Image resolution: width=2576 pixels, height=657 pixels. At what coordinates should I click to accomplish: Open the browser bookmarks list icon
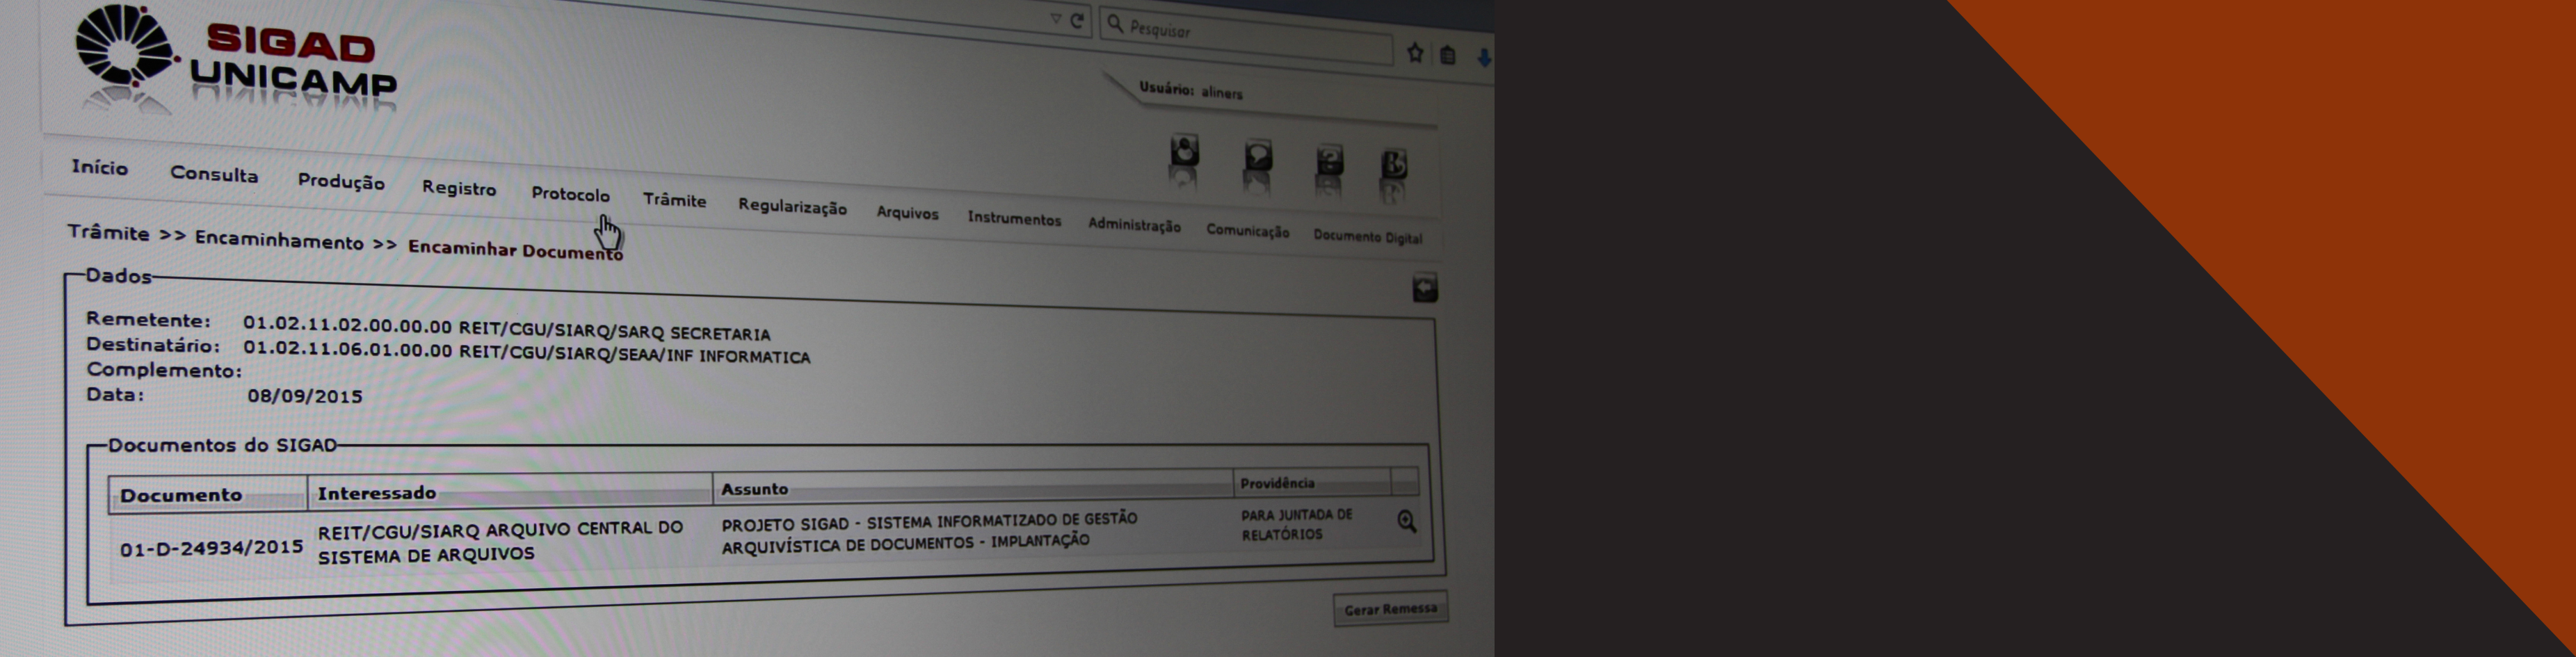tap(1447, 56)
